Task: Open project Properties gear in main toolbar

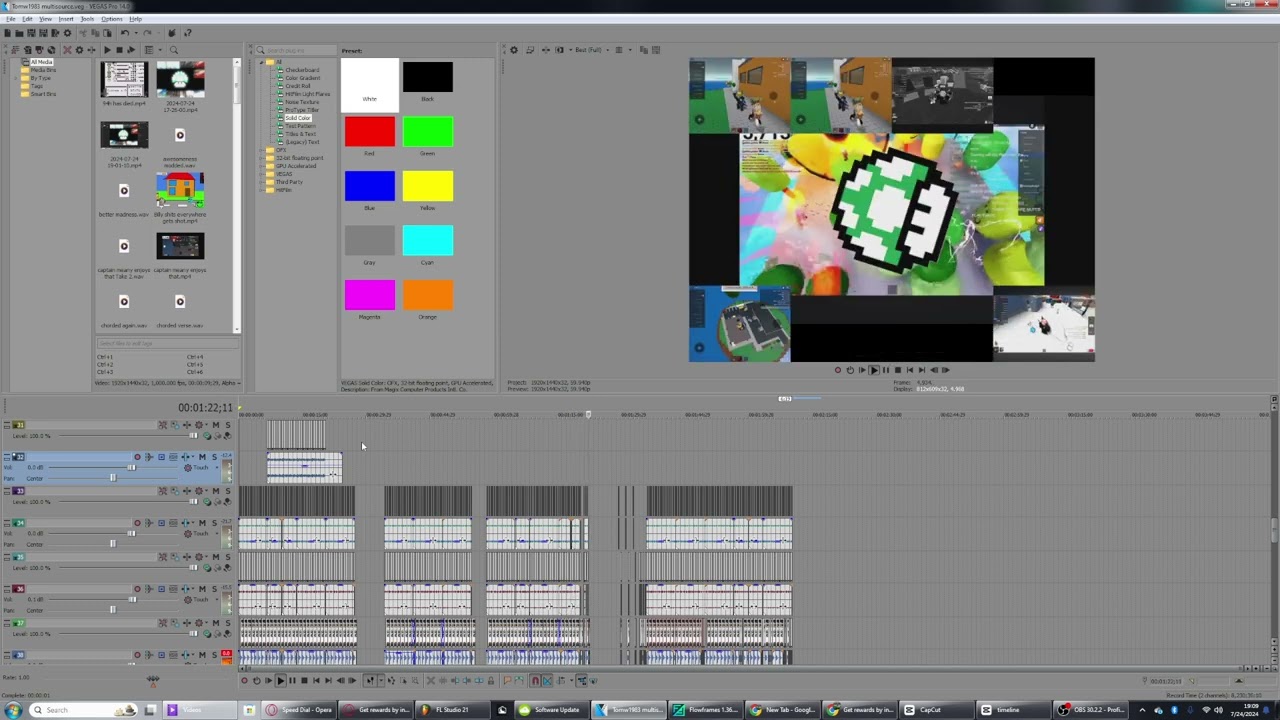Action: [67, 33]
